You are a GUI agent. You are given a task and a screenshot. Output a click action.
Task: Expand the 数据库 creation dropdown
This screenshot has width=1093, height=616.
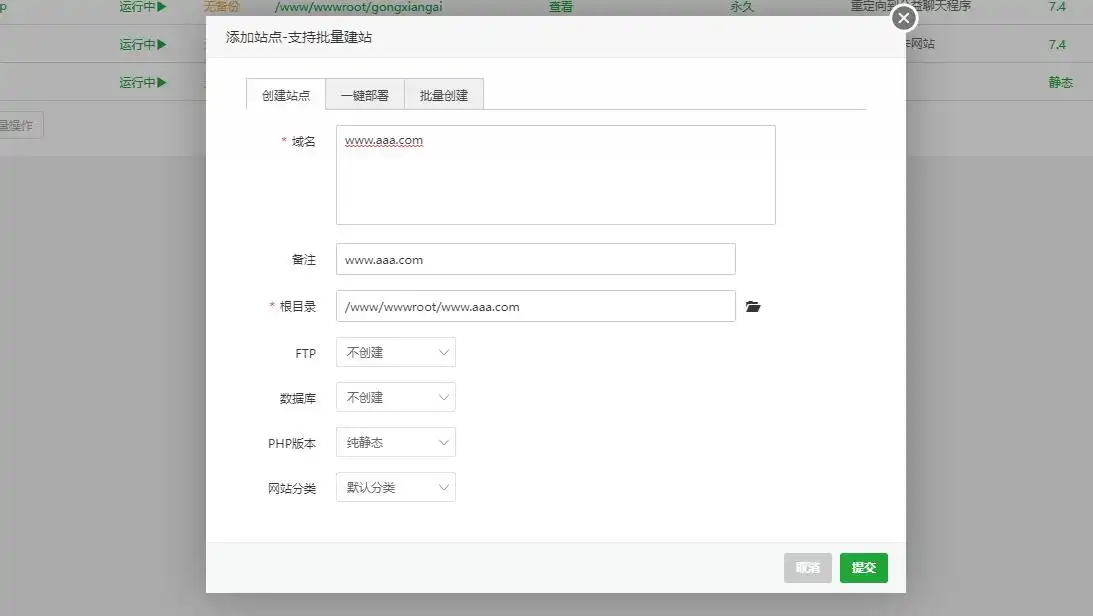395,397
